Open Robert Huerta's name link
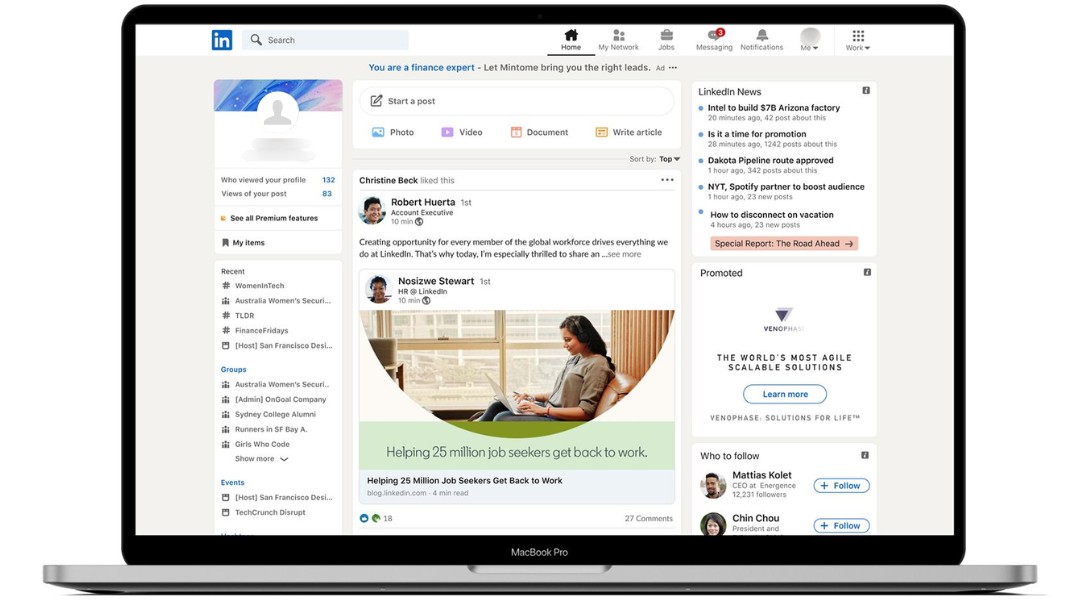The width and height of the screenshot is (1080, 600). [423, 202]
